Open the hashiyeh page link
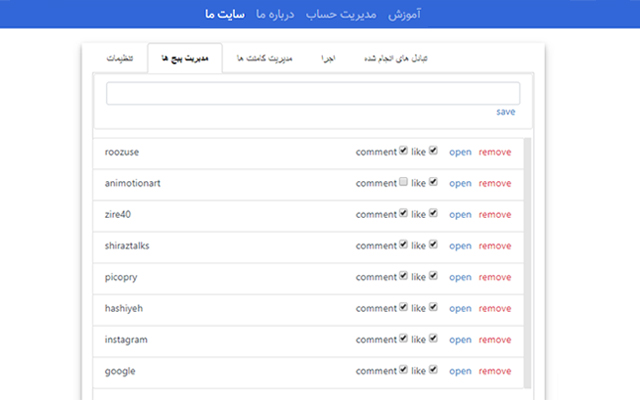The height and width of the screenshot is (400, 640). [460, 309]
